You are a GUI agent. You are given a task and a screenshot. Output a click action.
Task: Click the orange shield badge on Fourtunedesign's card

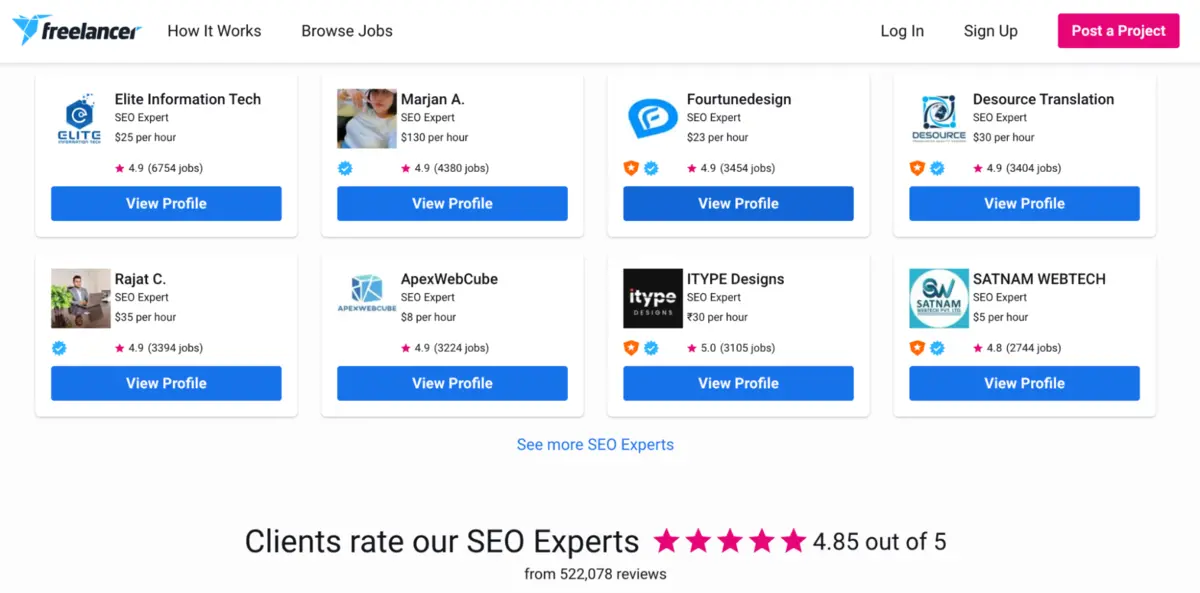(631, 168)
